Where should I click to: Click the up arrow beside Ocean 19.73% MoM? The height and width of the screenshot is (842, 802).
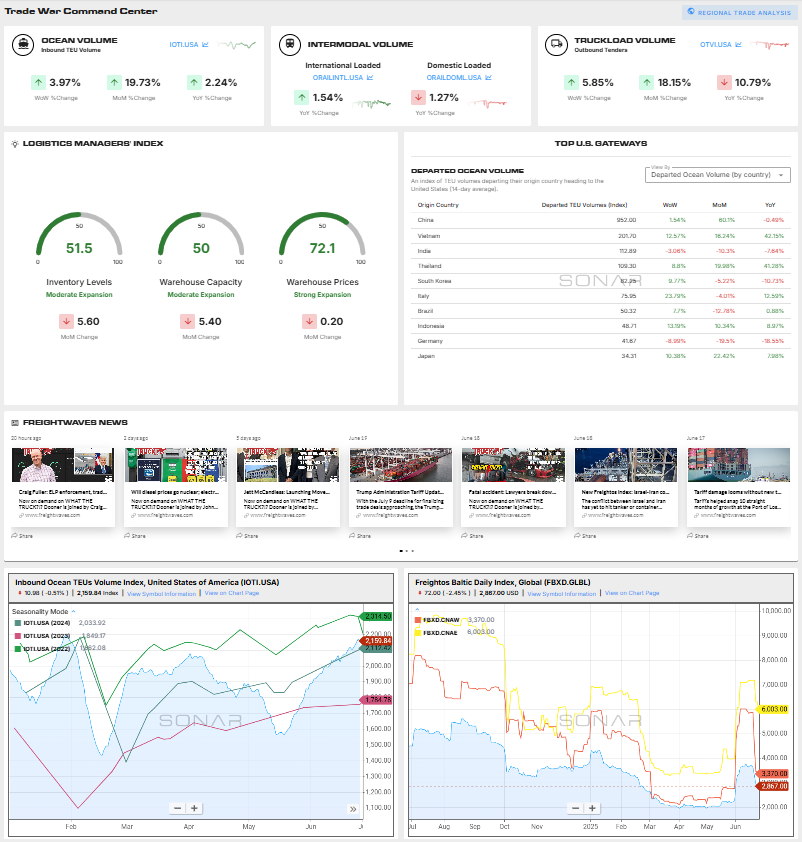(114, 83)
